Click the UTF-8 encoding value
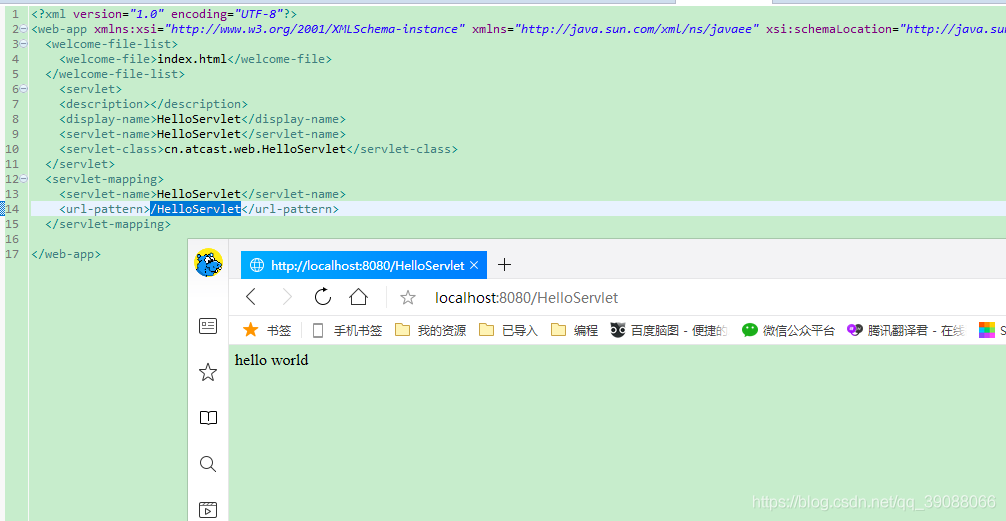The width and height of the screenshot is (1006, 521). pyautogui.click(x=257, y=13)
